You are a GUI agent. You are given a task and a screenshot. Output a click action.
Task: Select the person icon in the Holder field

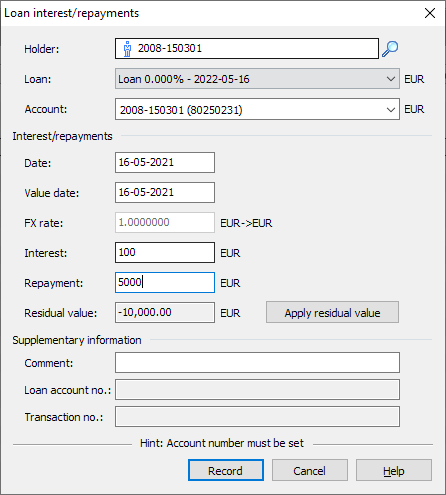(x=127, y=49)
